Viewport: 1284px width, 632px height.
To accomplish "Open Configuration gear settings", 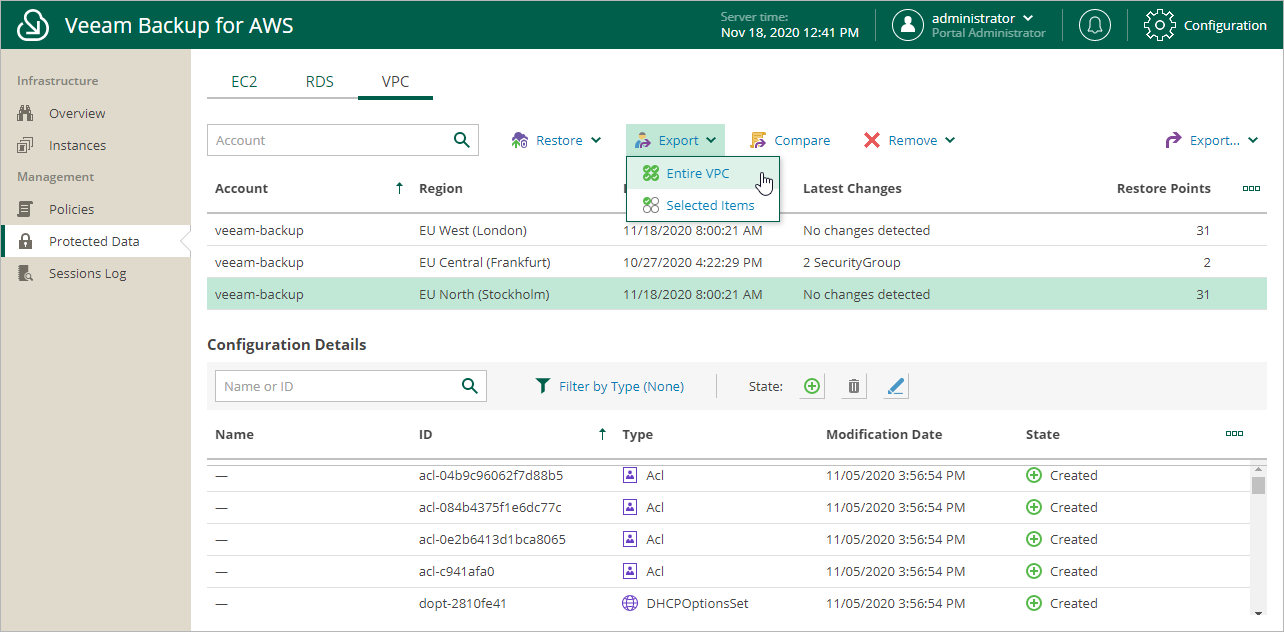I will coord(1159,25).
